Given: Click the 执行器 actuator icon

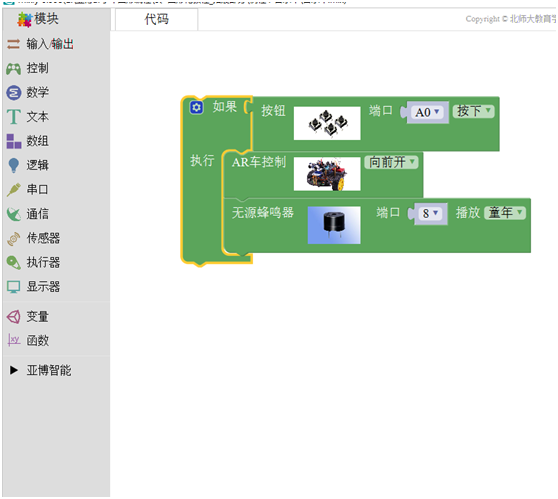Looking at the screenshot, I should tap(14, 263).
